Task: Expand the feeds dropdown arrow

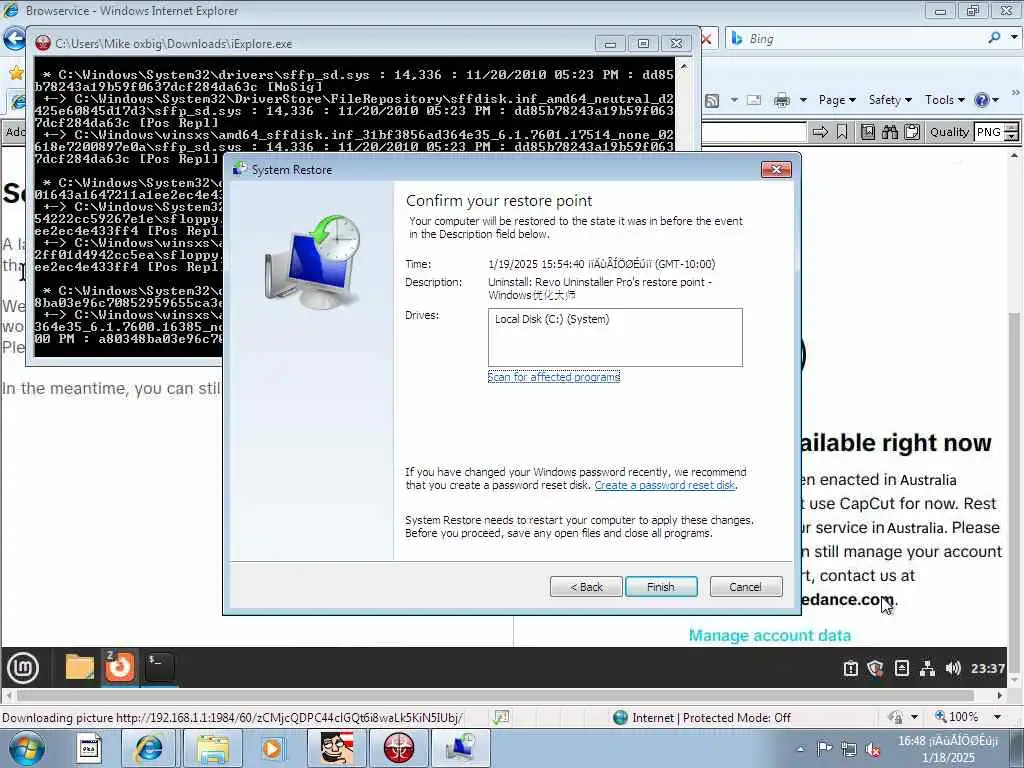Action: tap(734, 100)
